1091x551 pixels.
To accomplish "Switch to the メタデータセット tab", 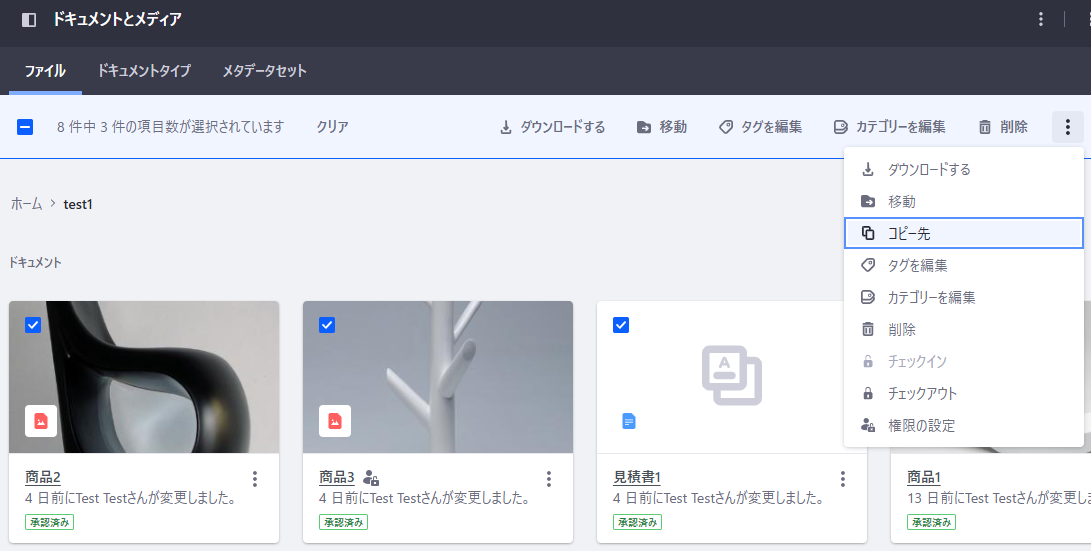I will 264,70.
